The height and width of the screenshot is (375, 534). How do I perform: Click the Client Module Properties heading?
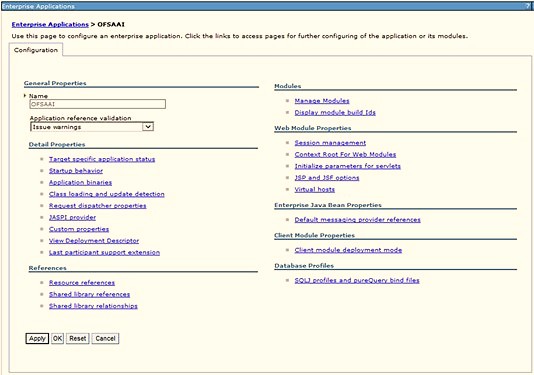(x=314, y=235)
